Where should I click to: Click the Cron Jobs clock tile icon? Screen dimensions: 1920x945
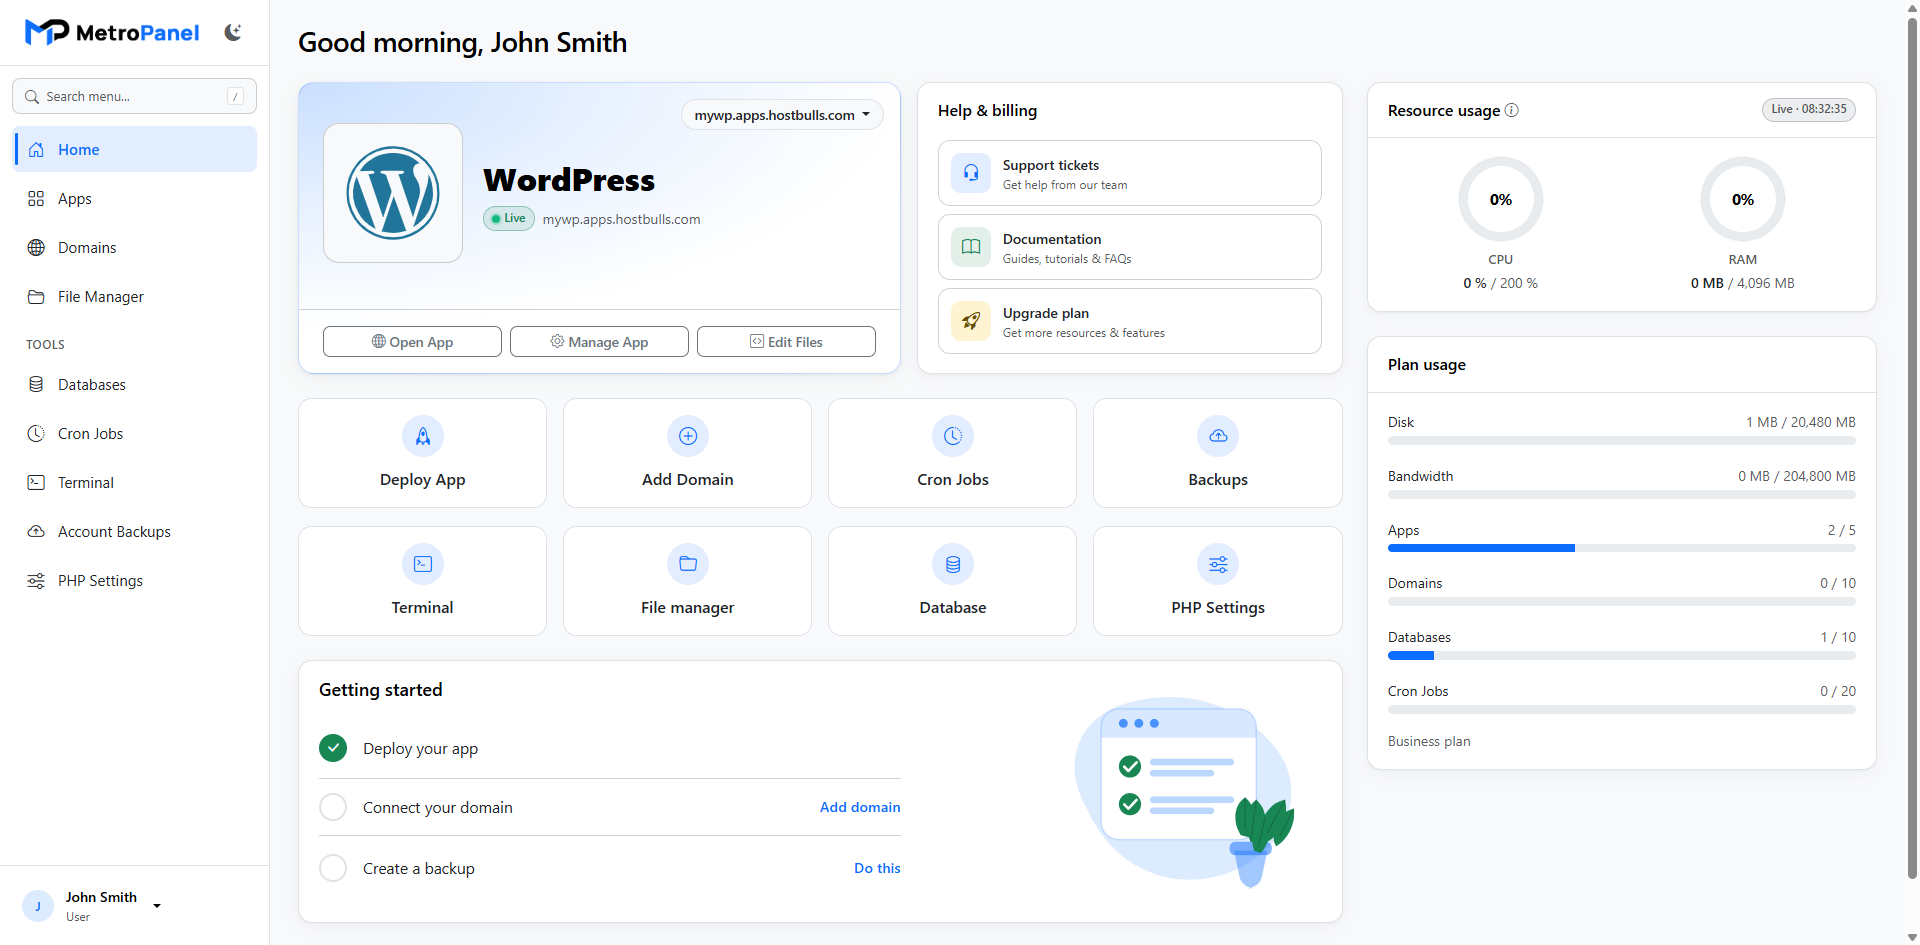953,436
